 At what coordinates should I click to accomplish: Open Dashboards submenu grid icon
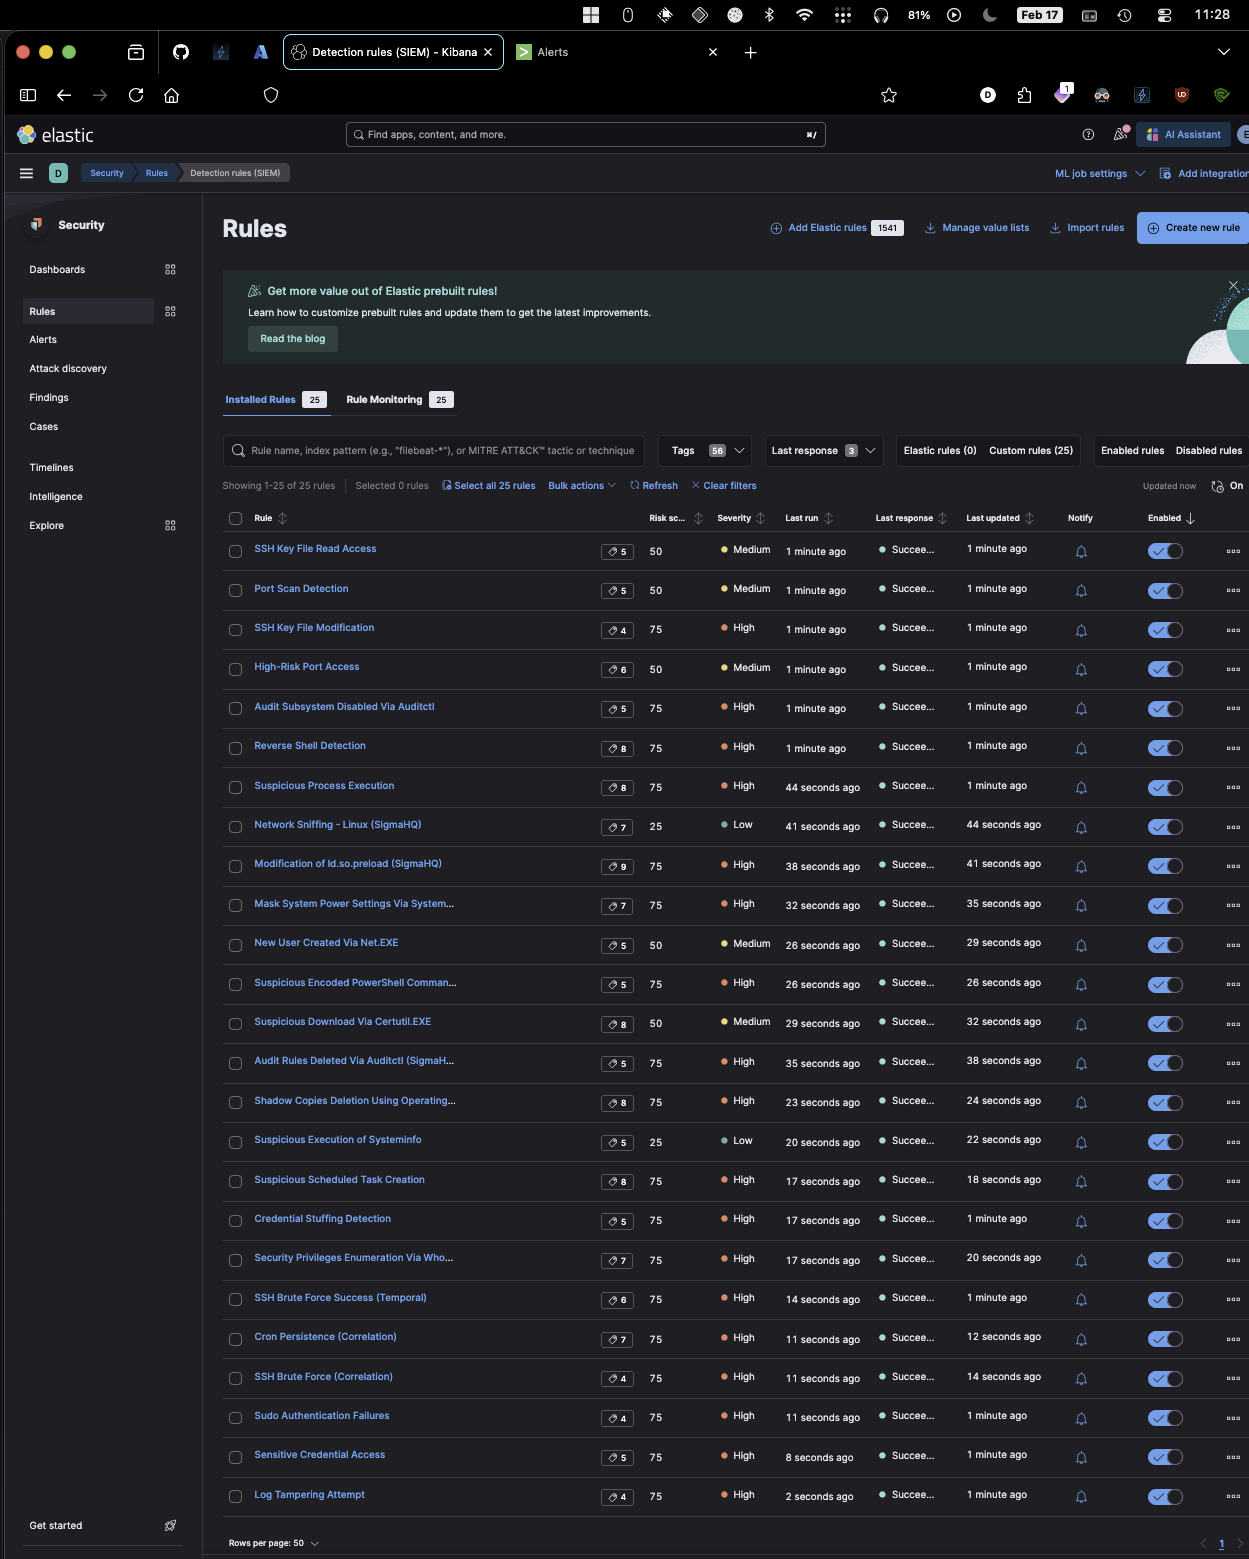pyautogui.click(x=170, y=270)
